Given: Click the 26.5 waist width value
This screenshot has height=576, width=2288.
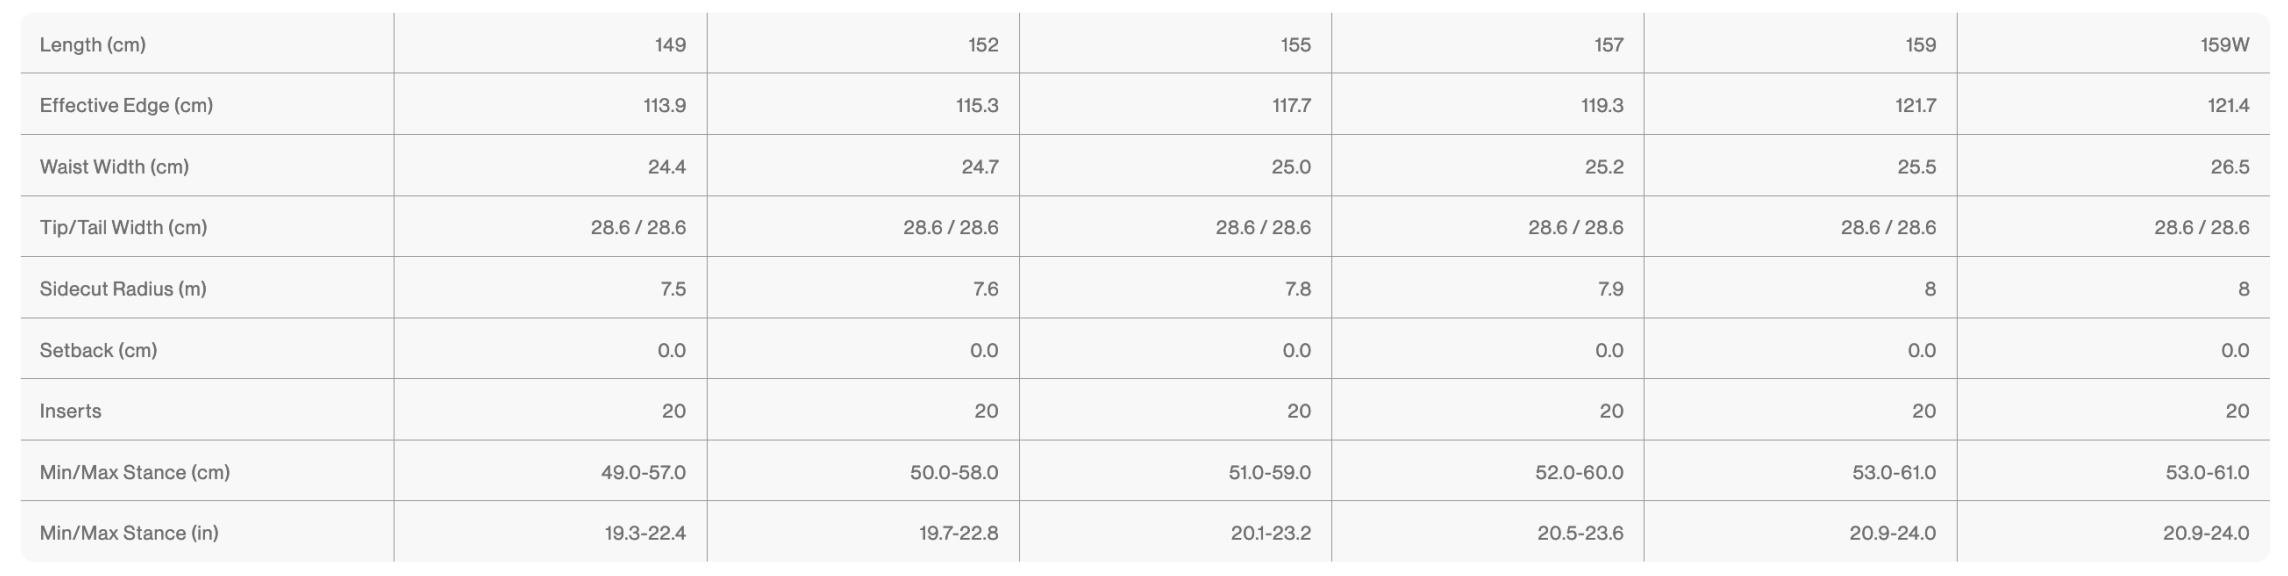Looking at the screenshot, I should pos(2229,167).
